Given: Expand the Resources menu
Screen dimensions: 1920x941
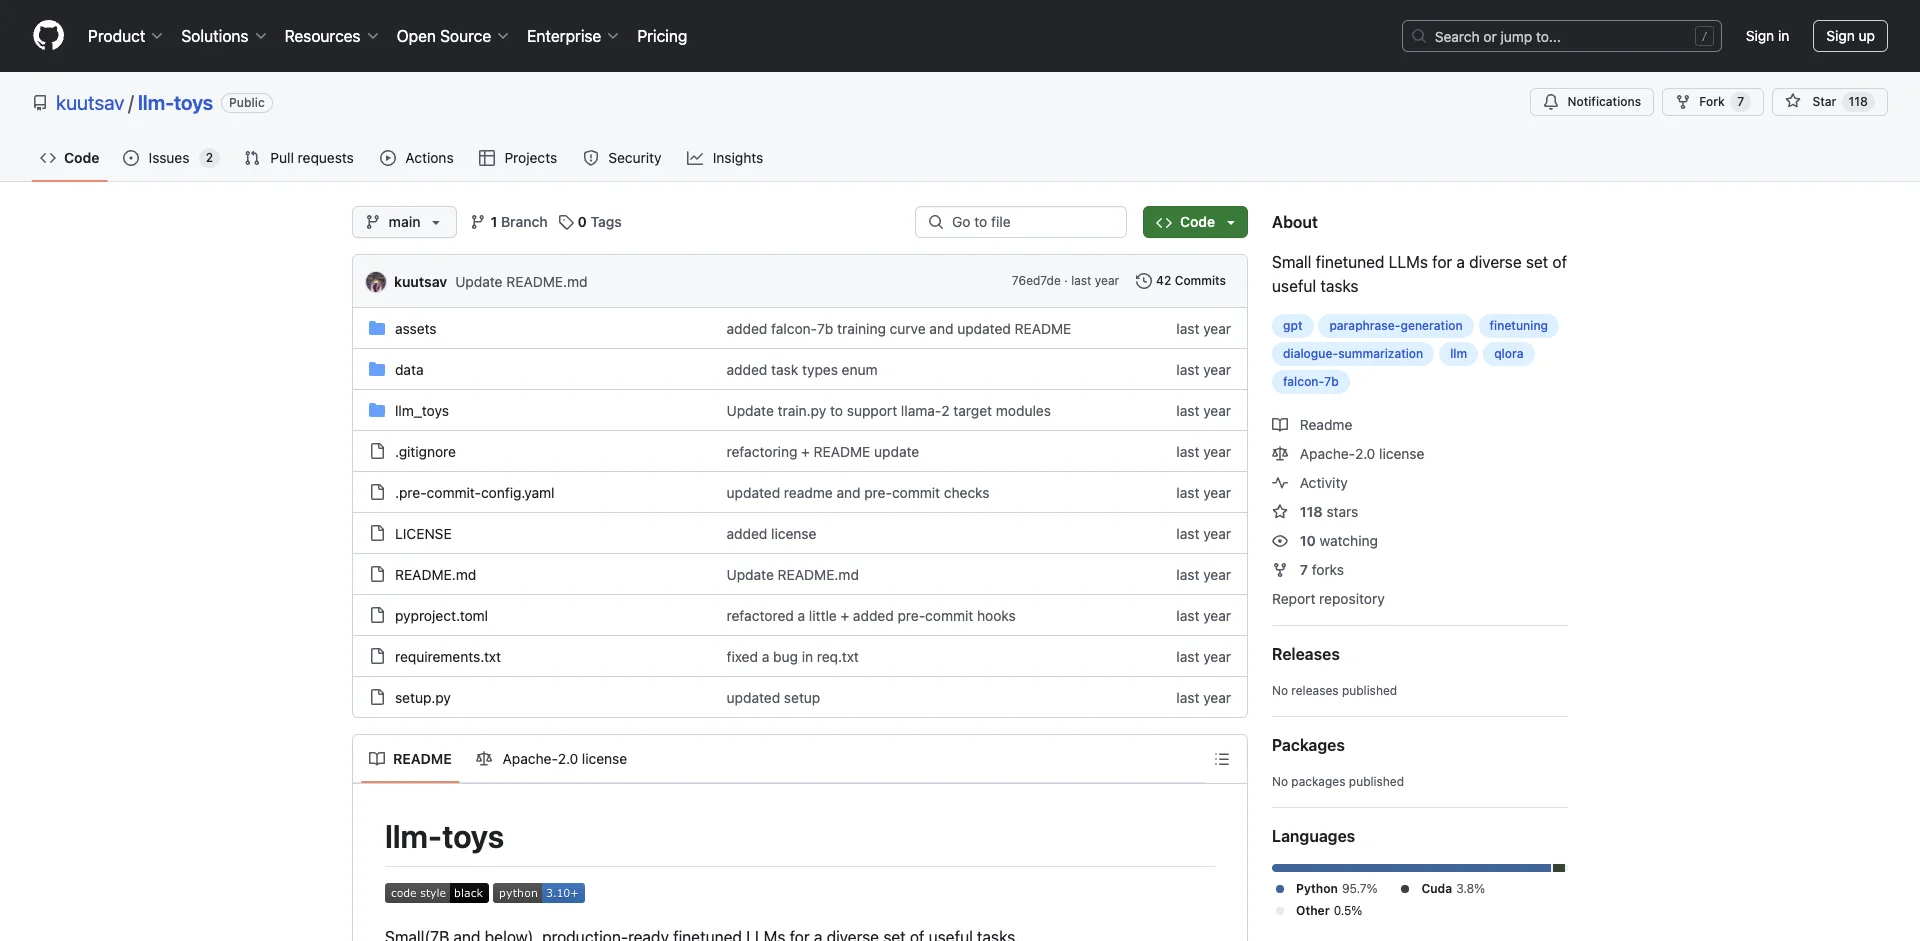Looking at the screenshot, I should point(331,36).
